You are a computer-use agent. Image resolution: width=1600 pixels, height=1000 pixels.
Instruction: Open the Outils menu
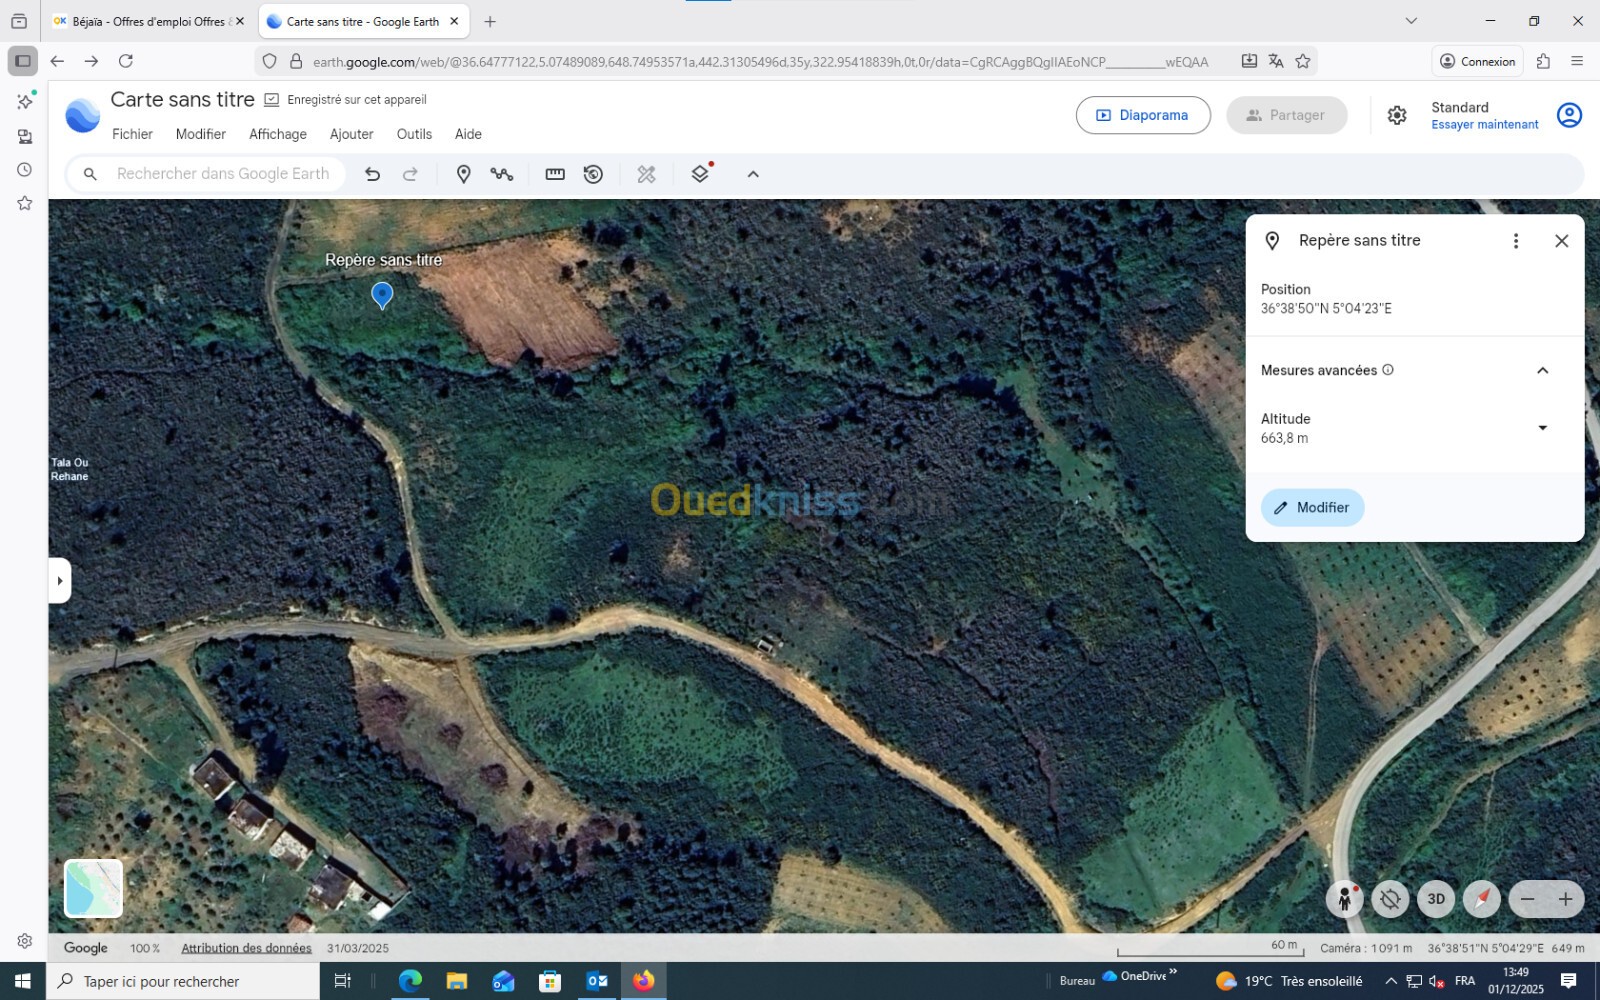[x=414, y=134]
